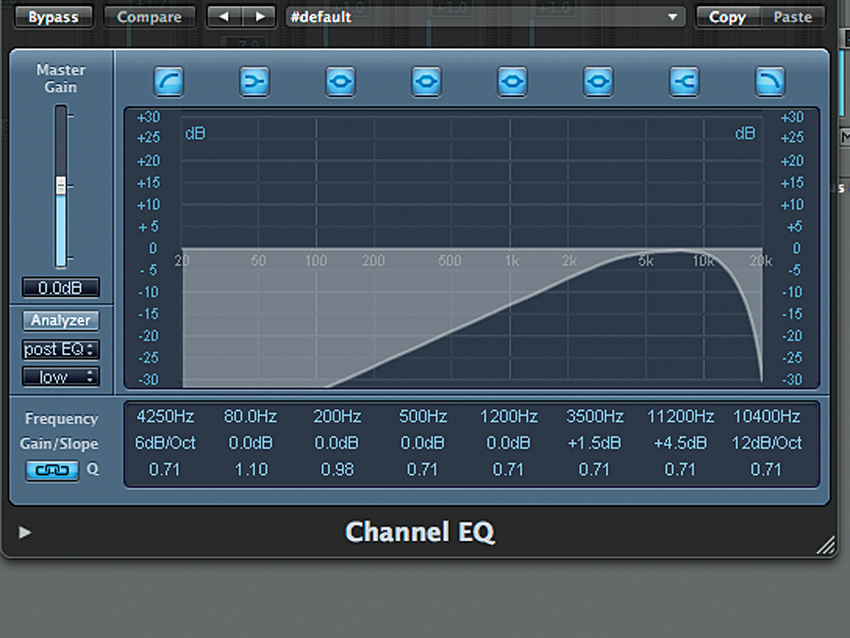Toggle the low-pass filter band button

pos(770,82)
